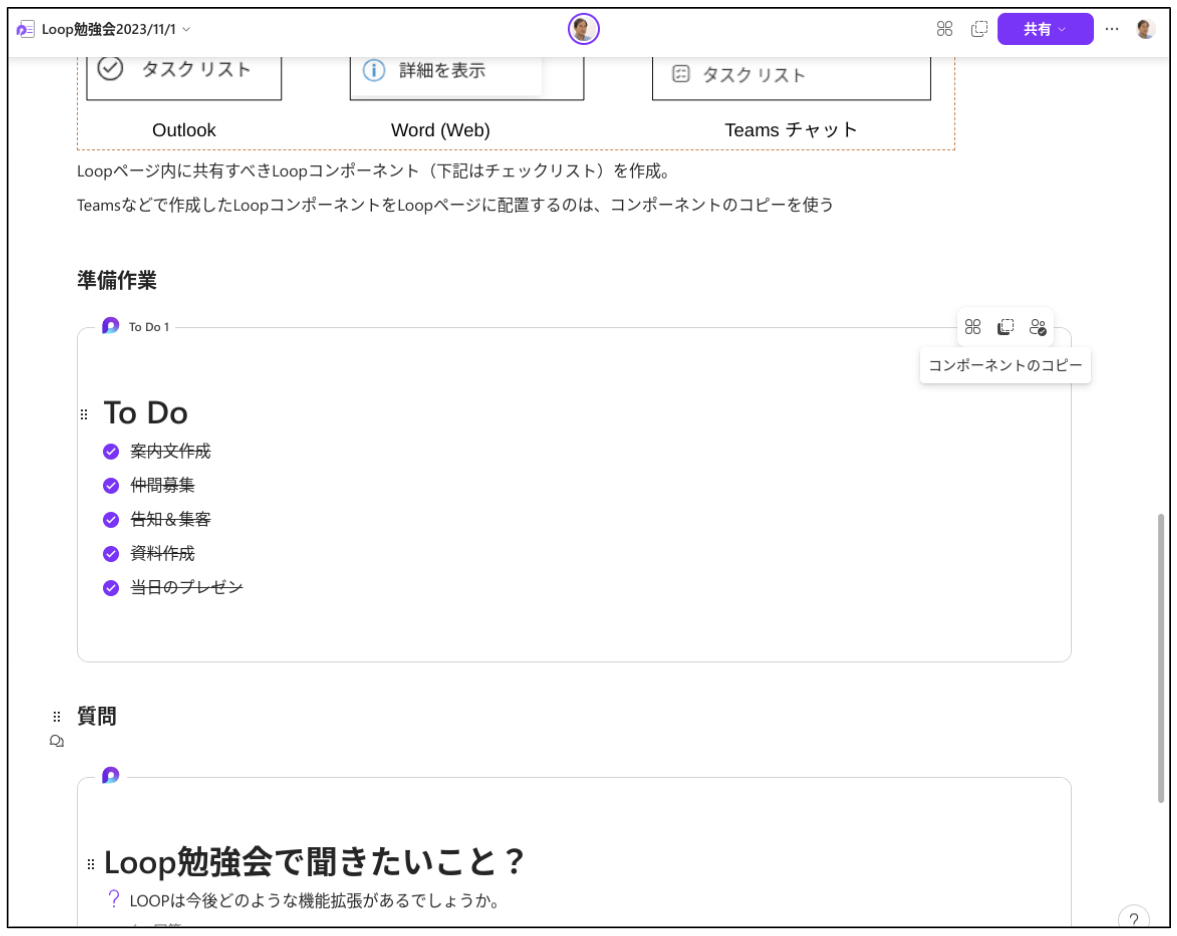The image size is (1177, 936).
Task: Click the Outlook タスク リスト checkmark icon
Action: tap(110, 68)
